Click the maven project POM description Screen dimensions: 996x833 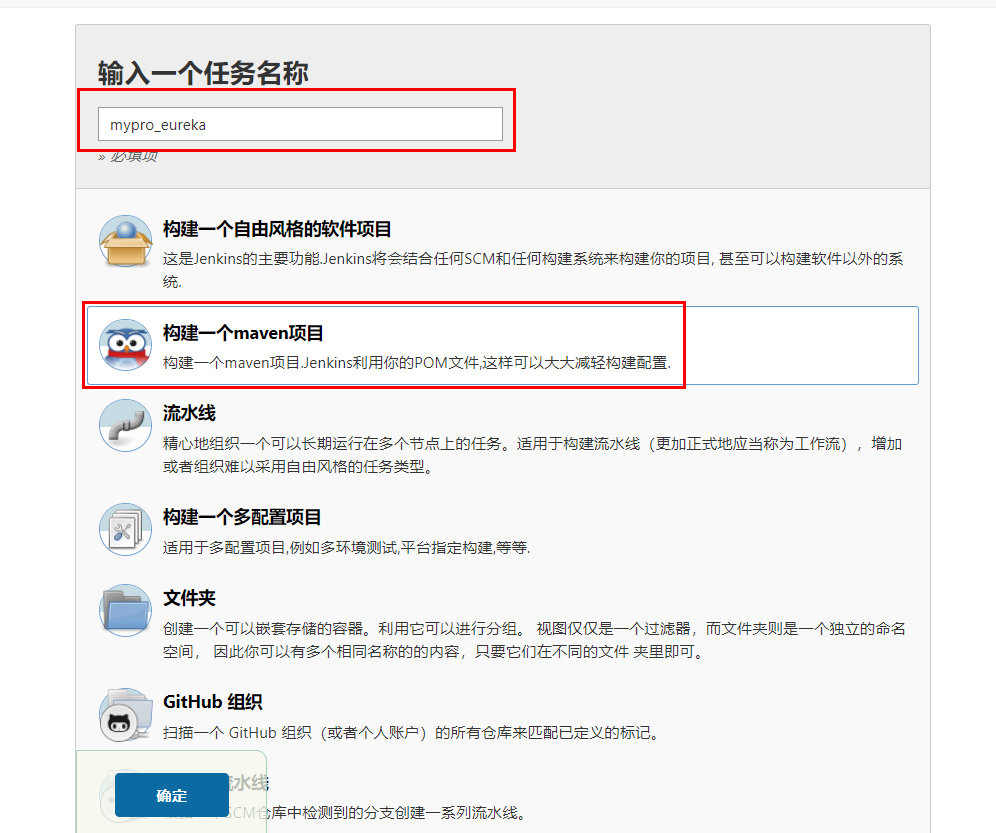pos(417,363)
